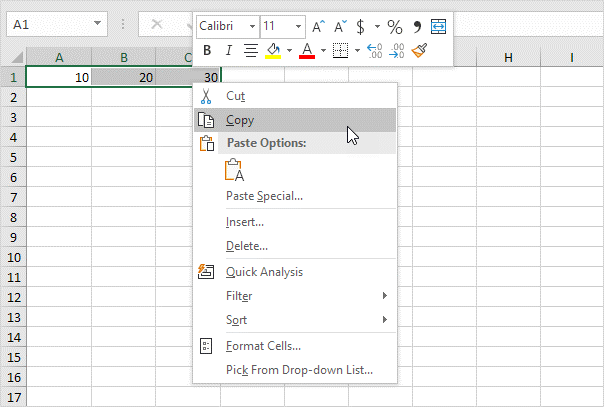Toggle italic formatting in mini toolbar
604x407 pixels.
[x=229, y=50]
